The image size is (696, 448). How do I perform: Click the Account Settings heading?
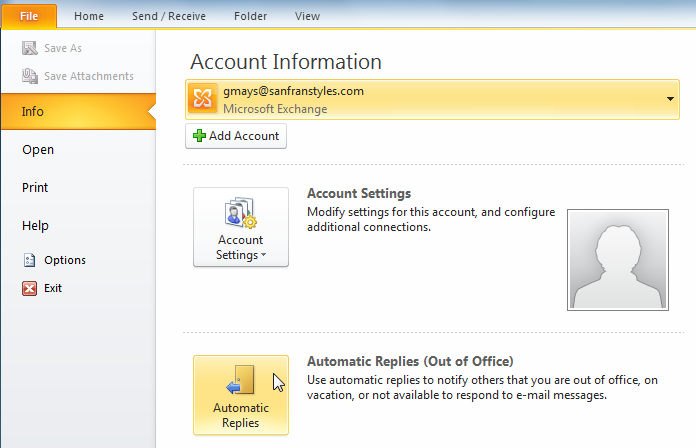click(x=359, y=194)
